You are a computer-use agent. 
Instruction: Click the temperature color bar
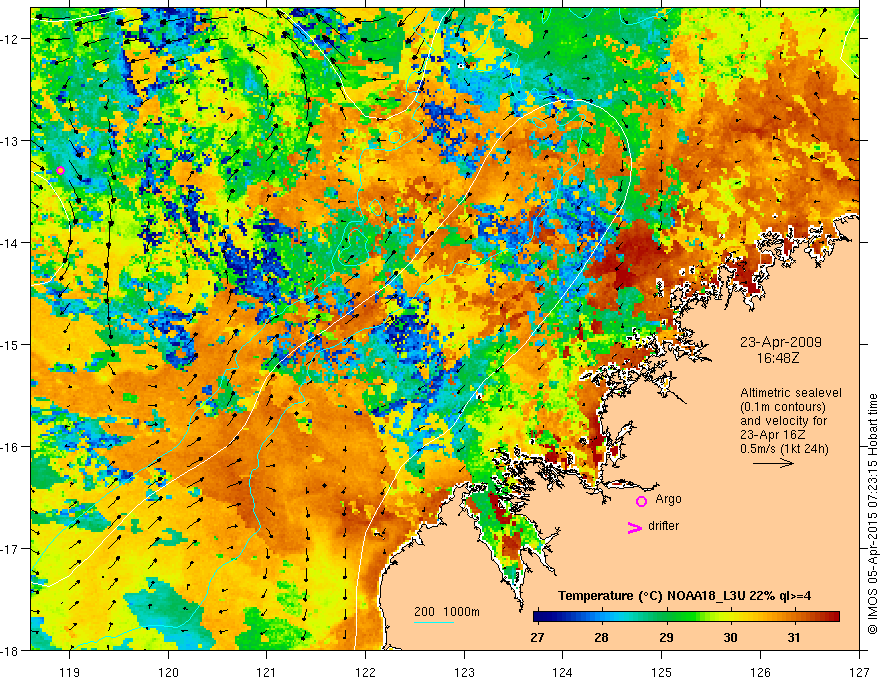686,617
